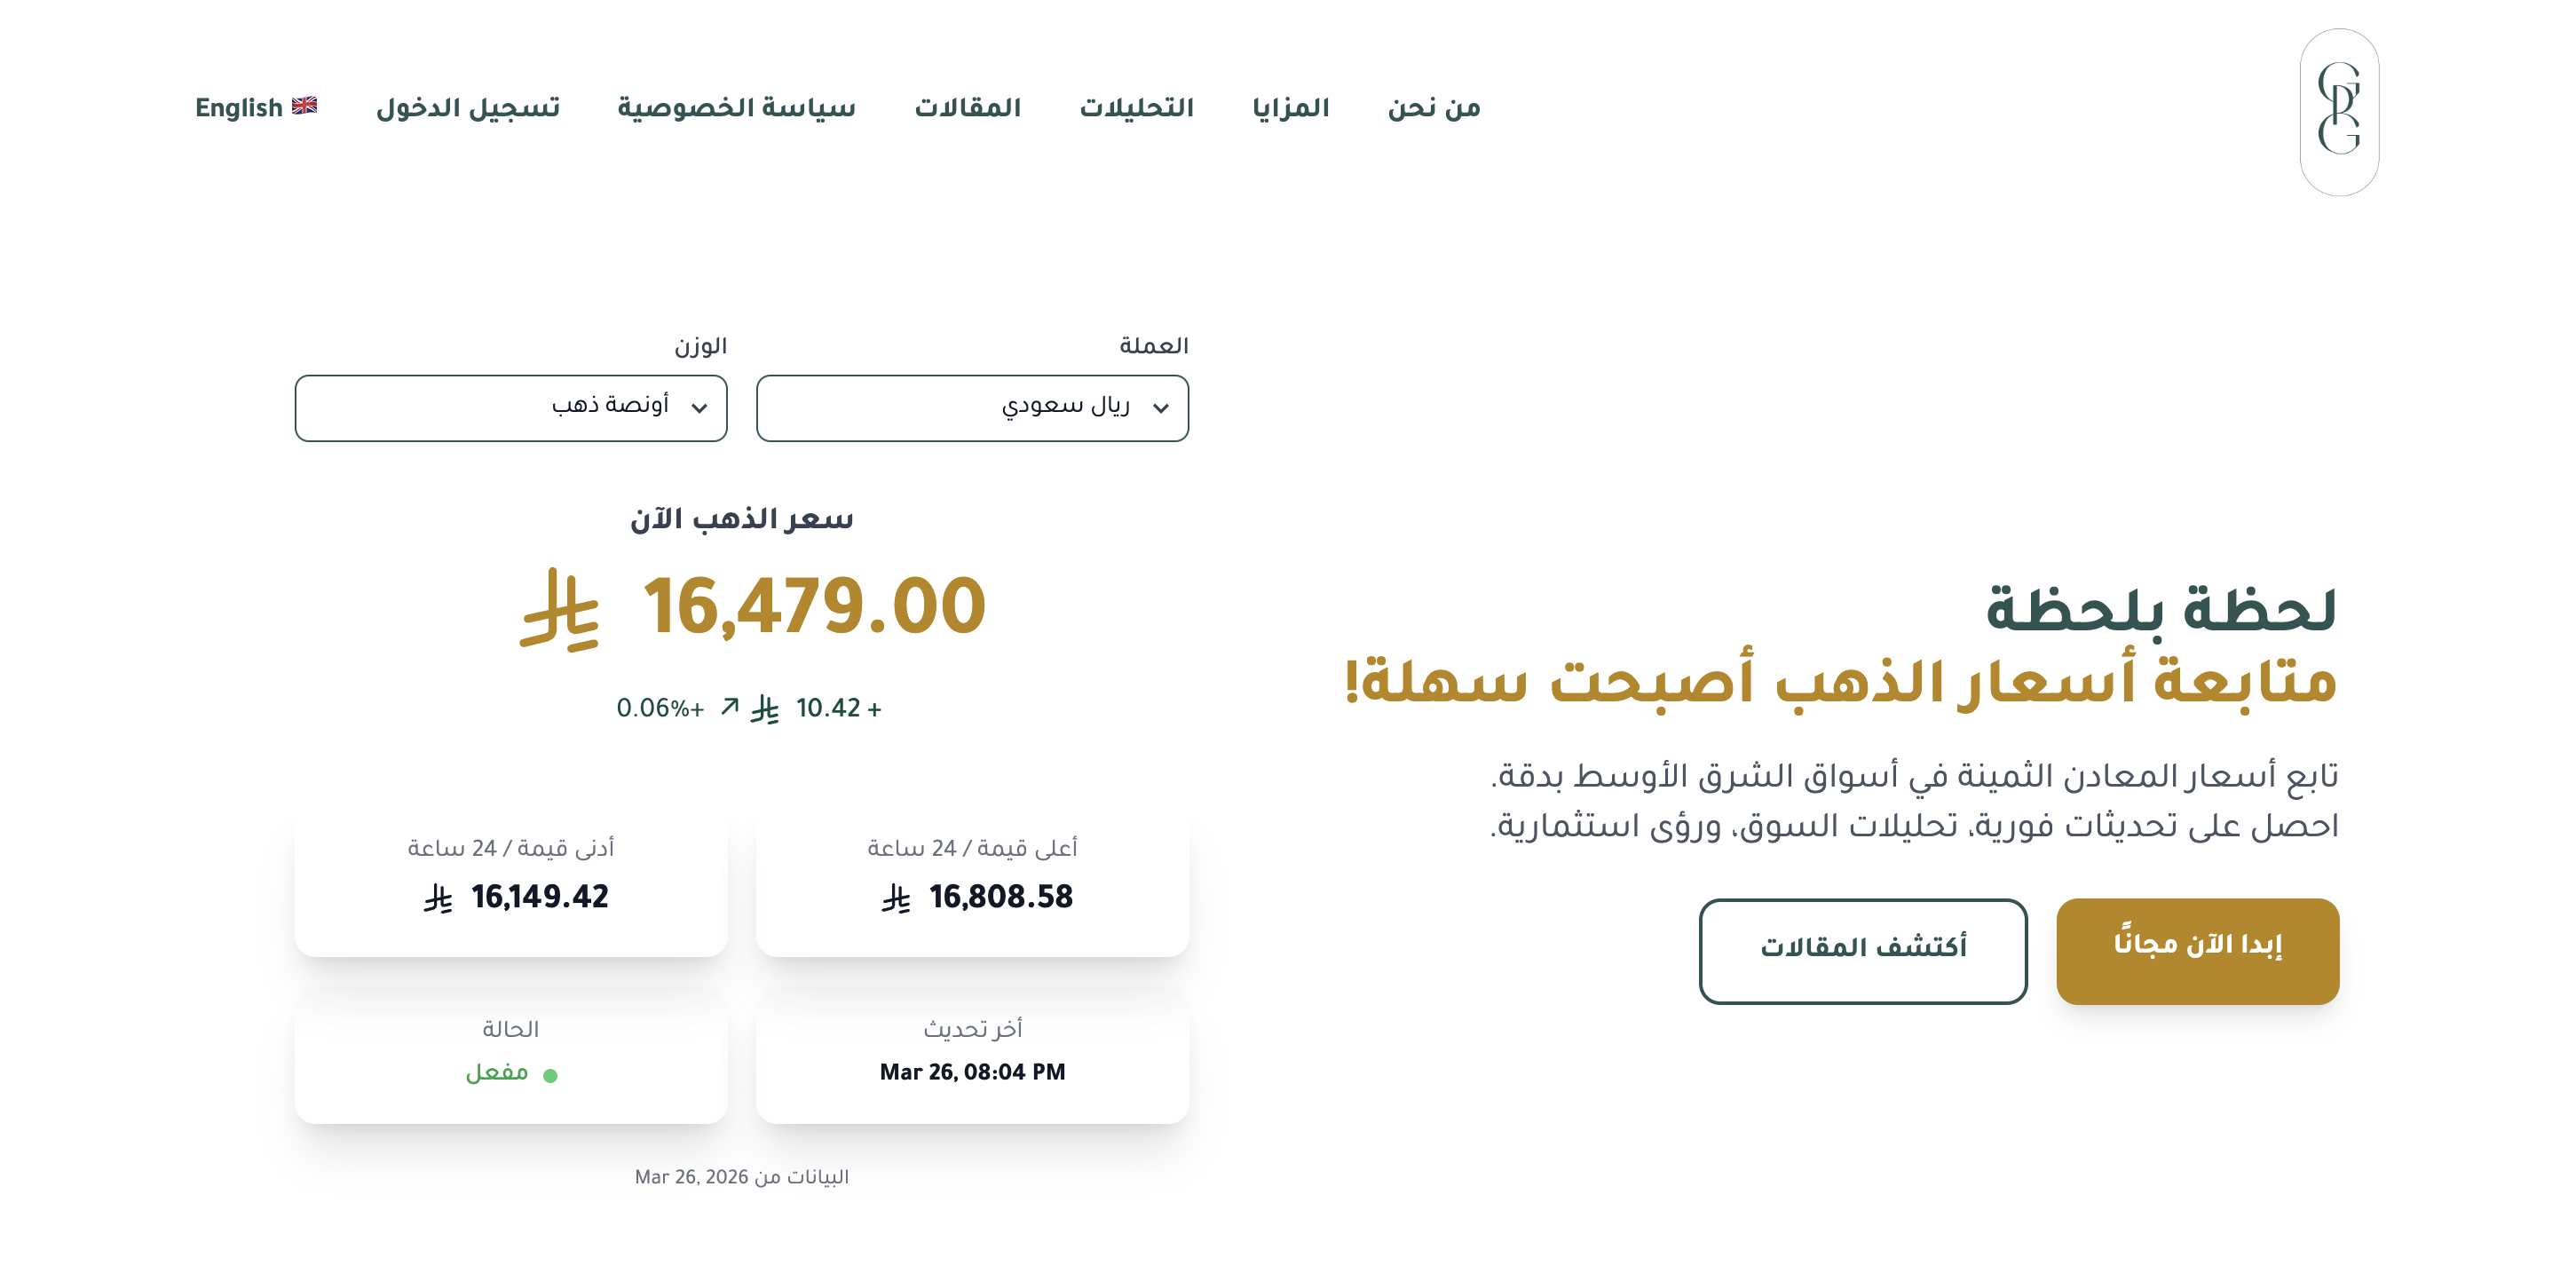
Task: Click the أكتشف المقالات button
Action: [x=1862, y=950]
